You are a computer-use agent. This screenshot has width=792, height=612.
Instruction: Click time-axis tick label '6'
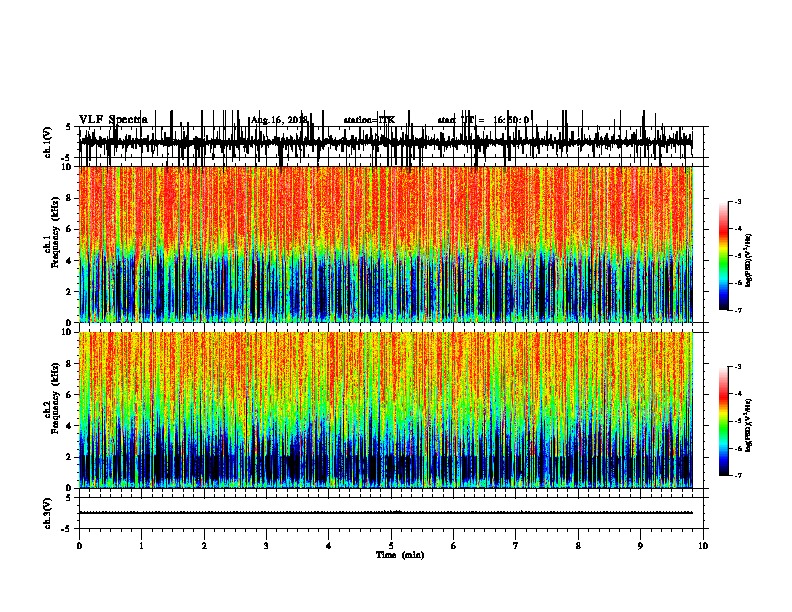[454, 546]
